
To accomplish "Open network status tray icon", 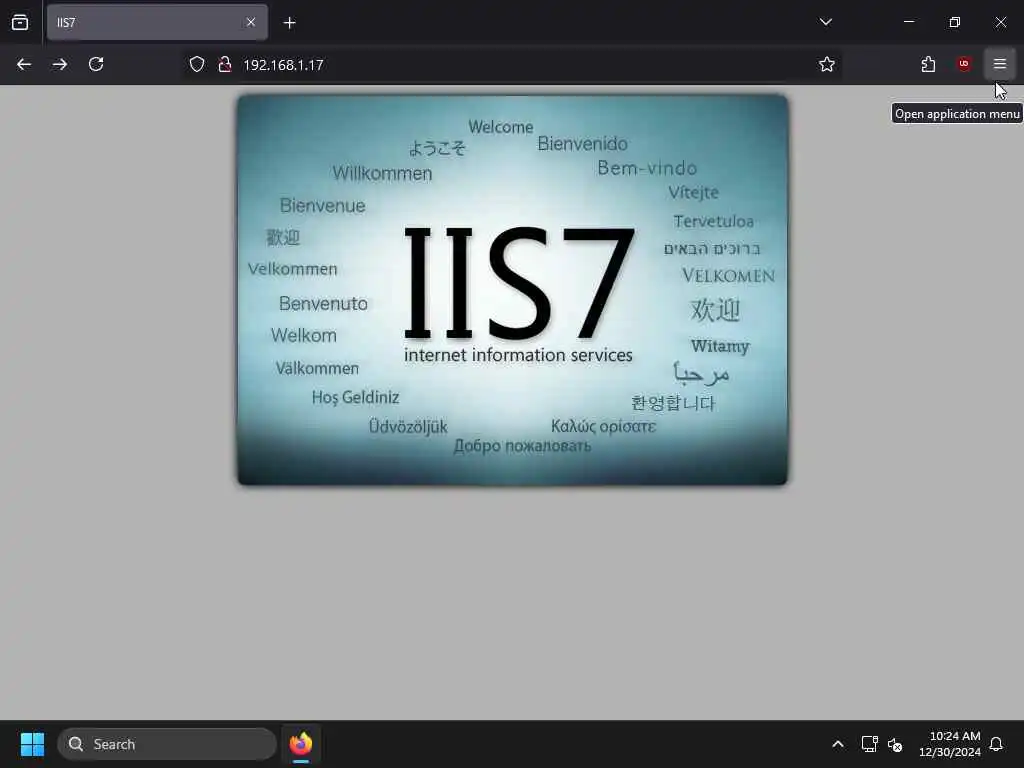I will (x=869, y=744).
